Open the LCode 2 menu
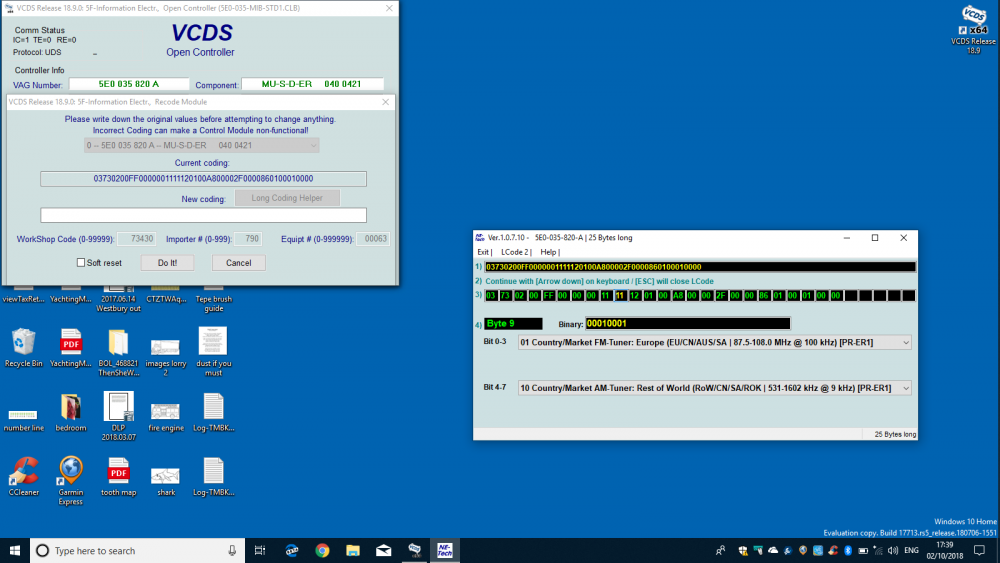 point(515,252)
